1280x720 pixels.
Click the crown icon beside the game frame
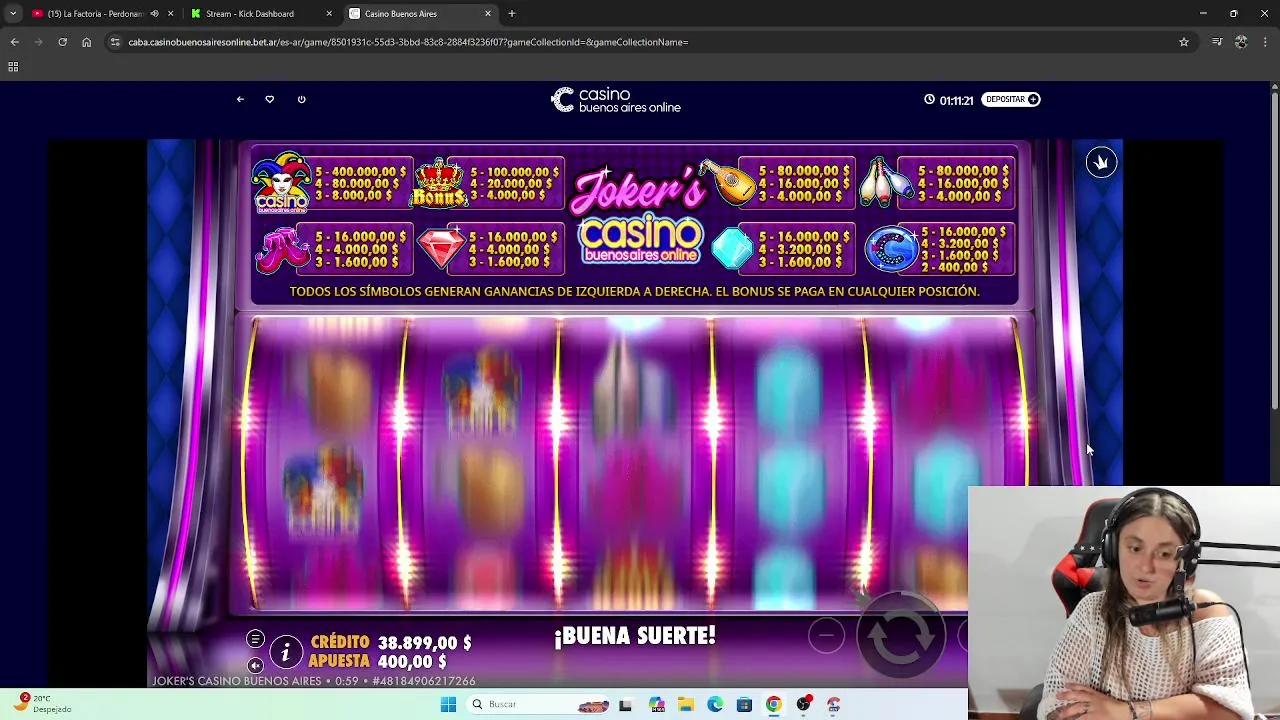(x=1101, y=163)
